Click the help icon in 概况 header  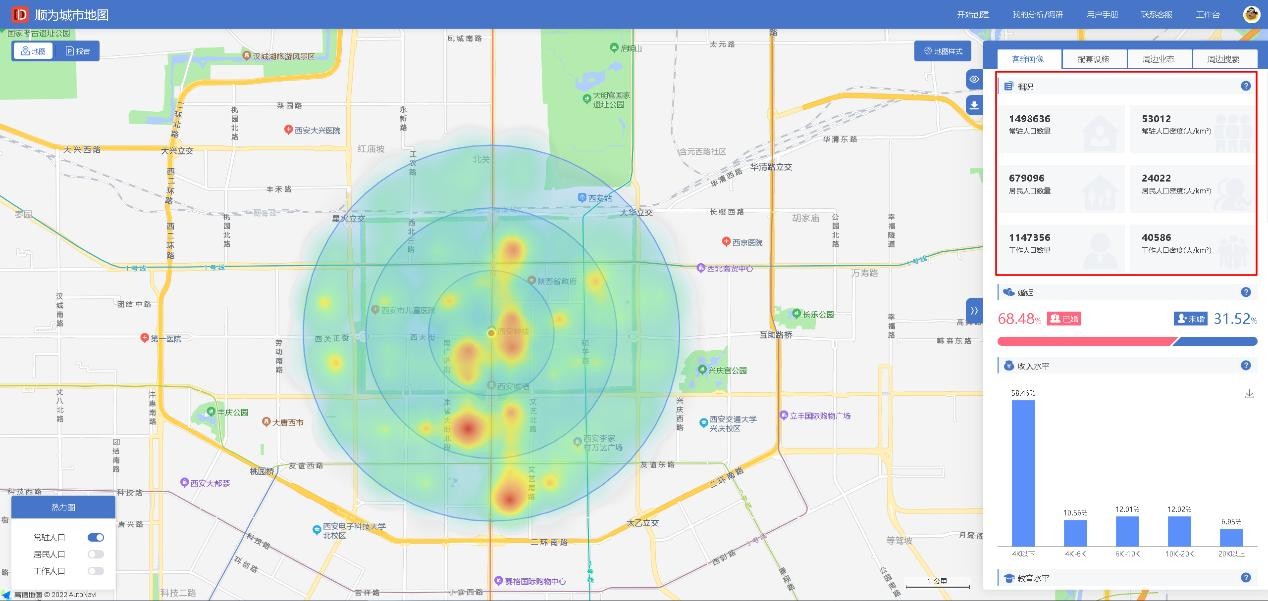pos(1246,86)
